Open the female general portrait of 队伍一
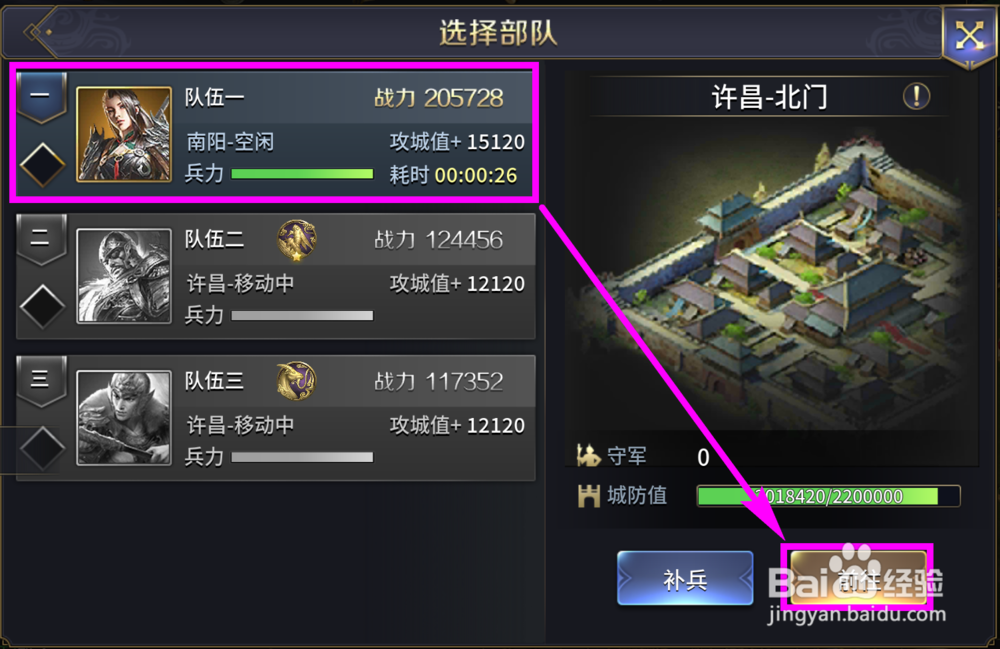Image resolution: width=1000 pixels, height=649 pixels. 124,135
